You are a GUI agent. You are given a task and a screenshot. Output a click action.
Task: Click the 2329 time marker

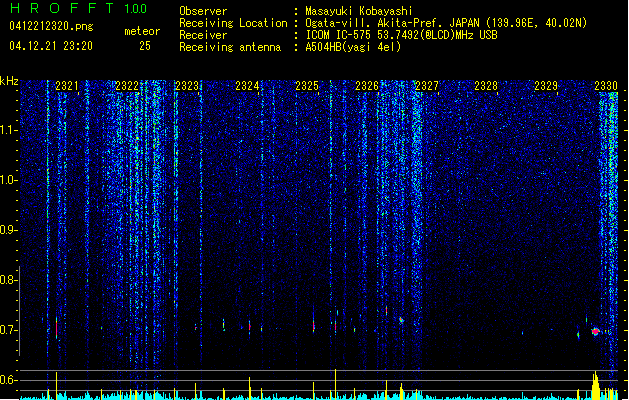pyautogui.click(x=546, y=86)
